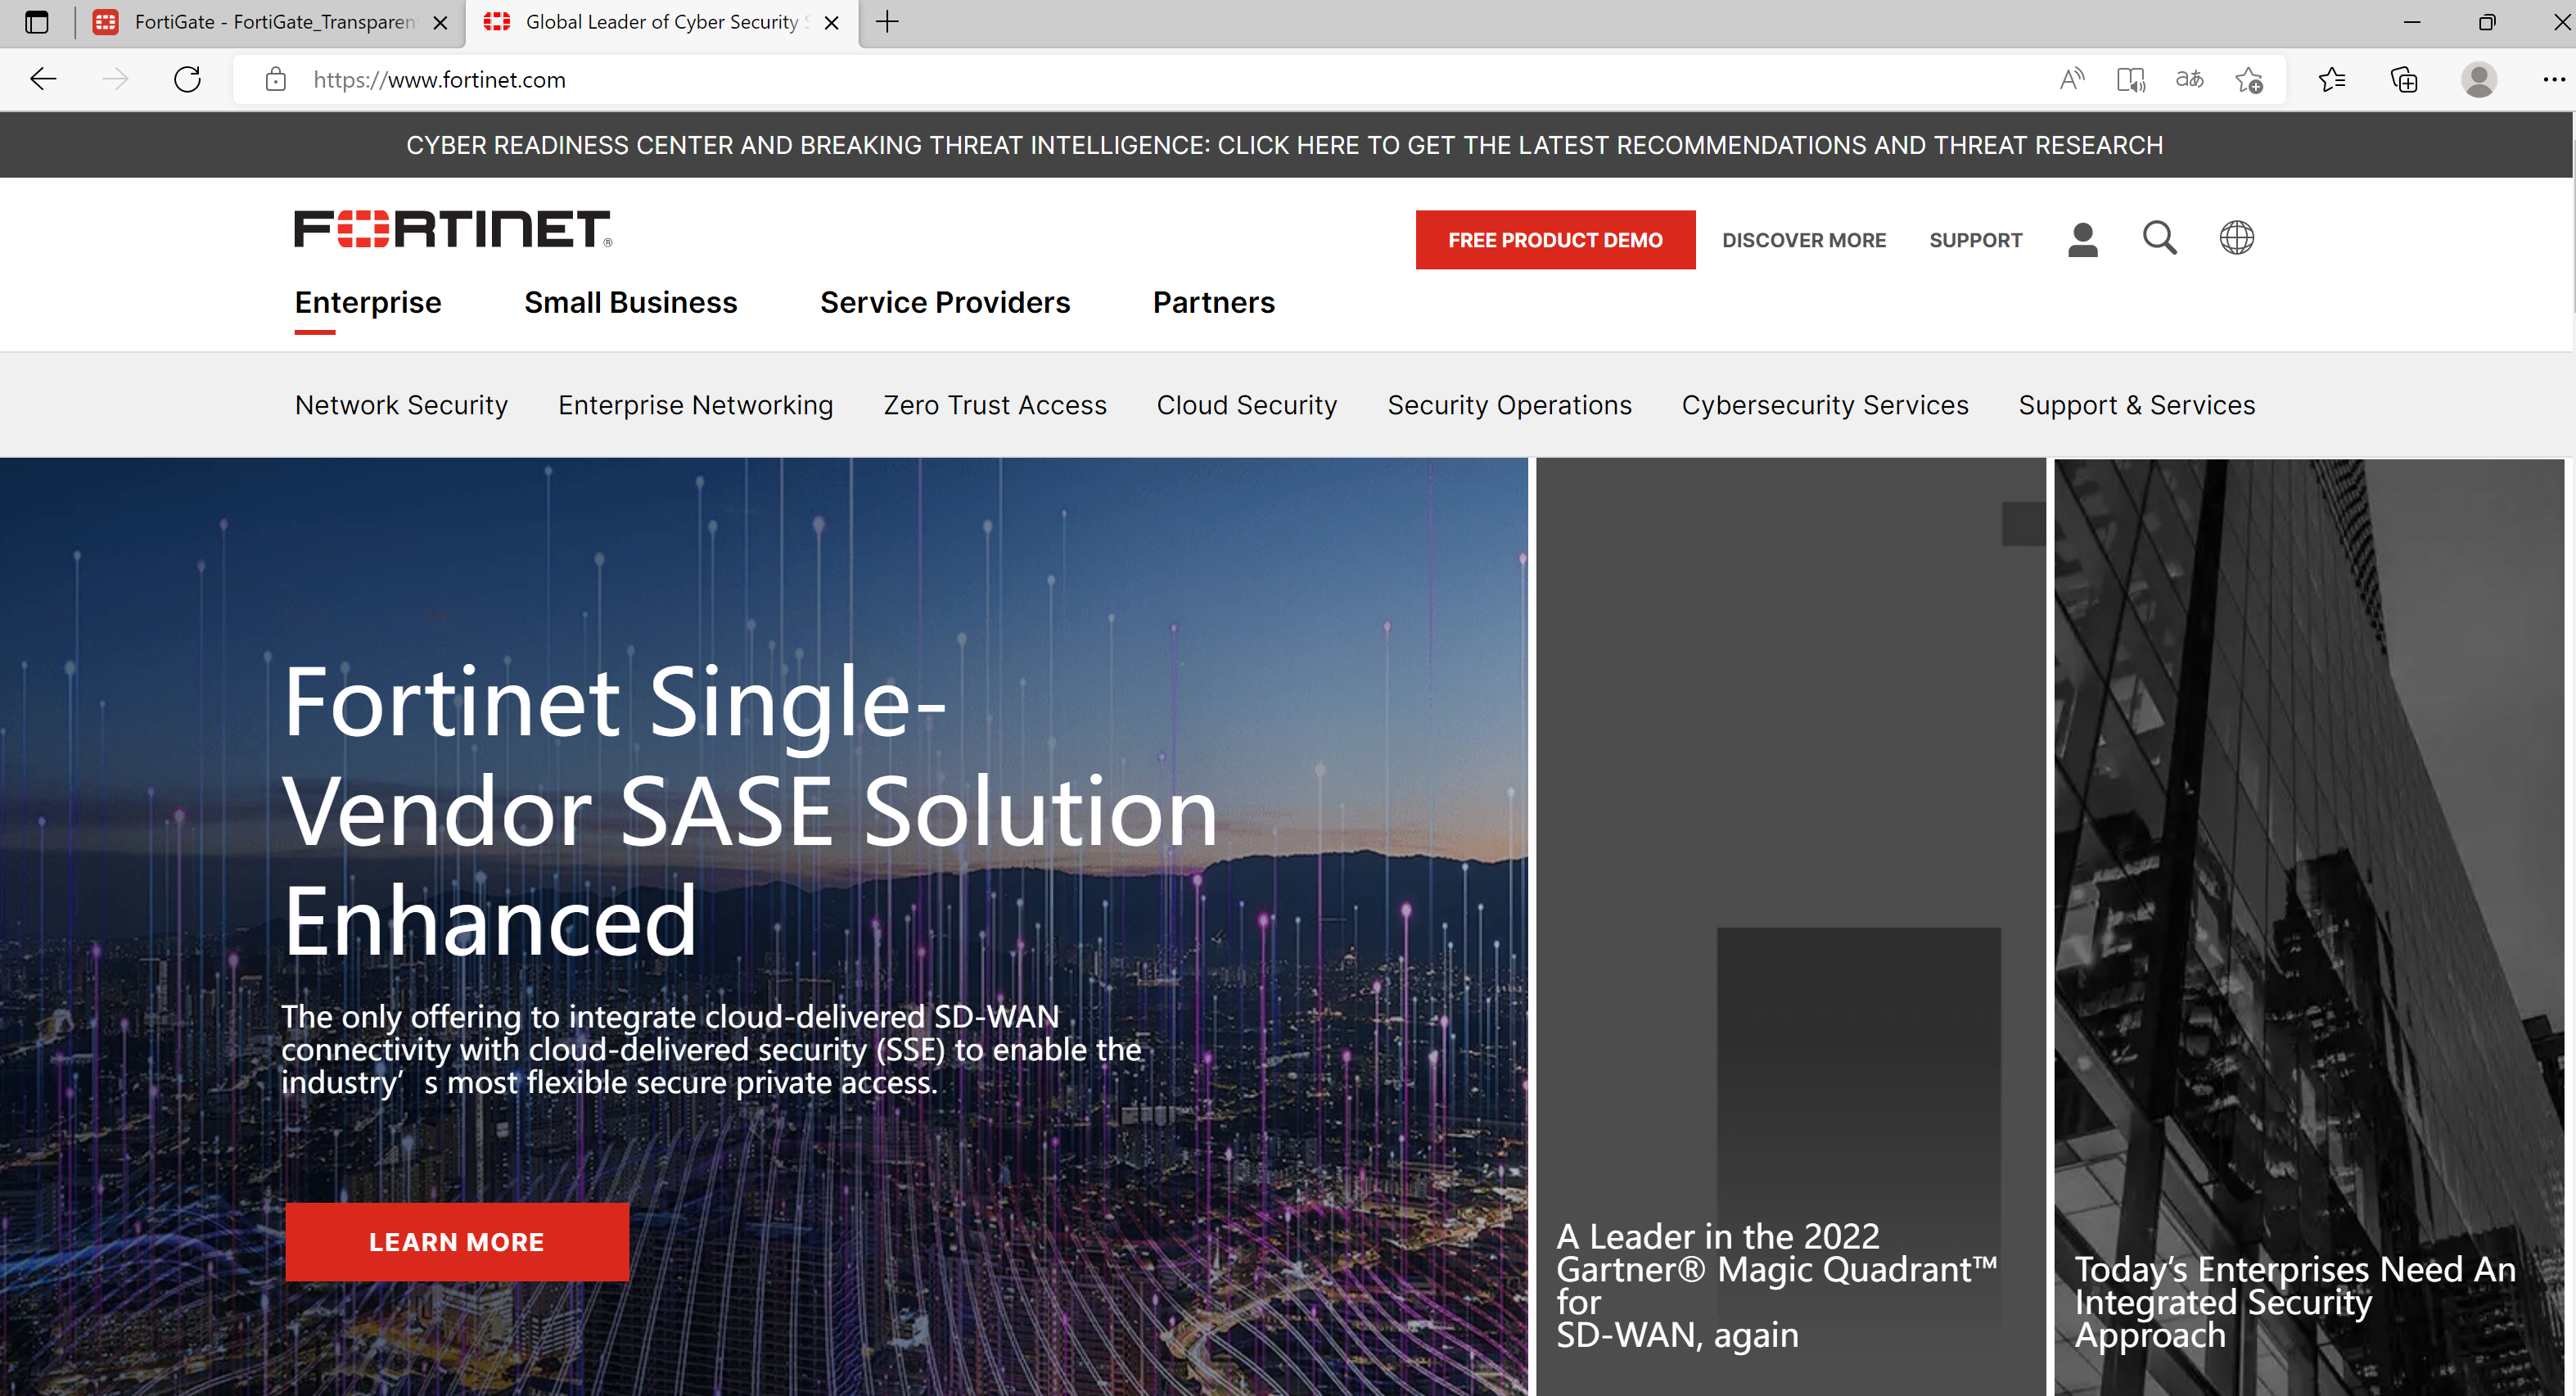Click the cyber readiness center banner

[x=1284, y=145]
